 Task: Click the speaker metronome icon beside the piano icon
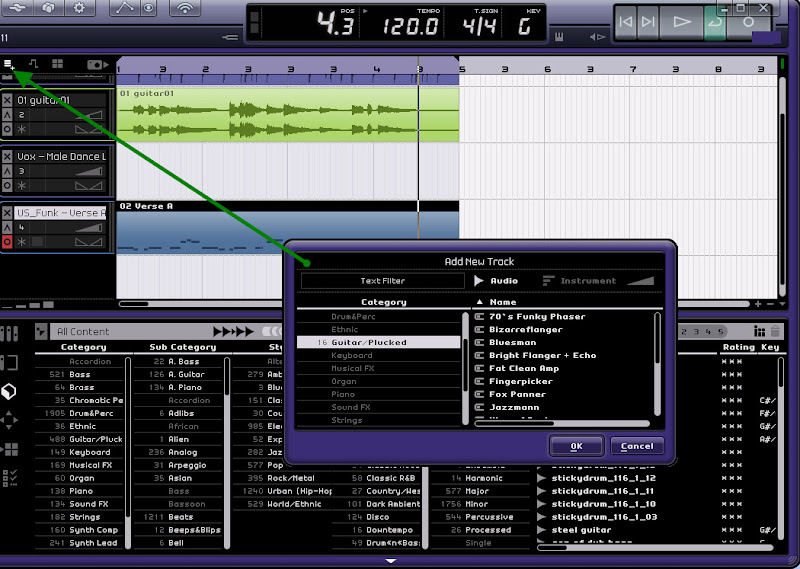[x=597, y=37]
